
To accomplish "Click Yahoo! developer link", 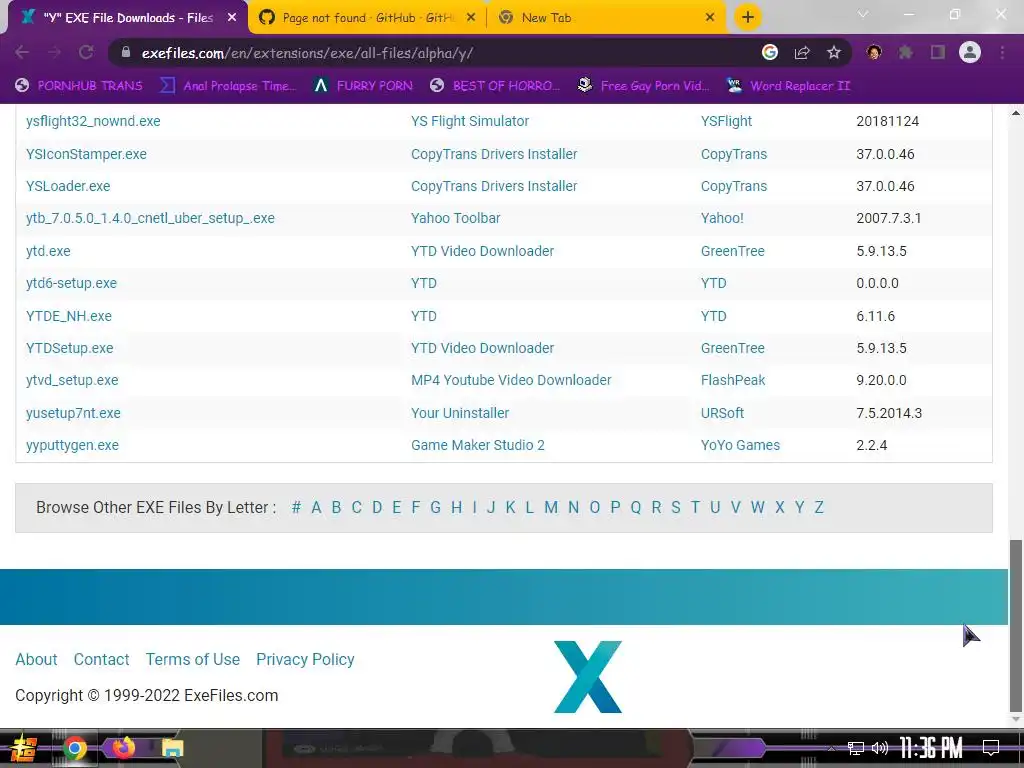I will 722,218.
